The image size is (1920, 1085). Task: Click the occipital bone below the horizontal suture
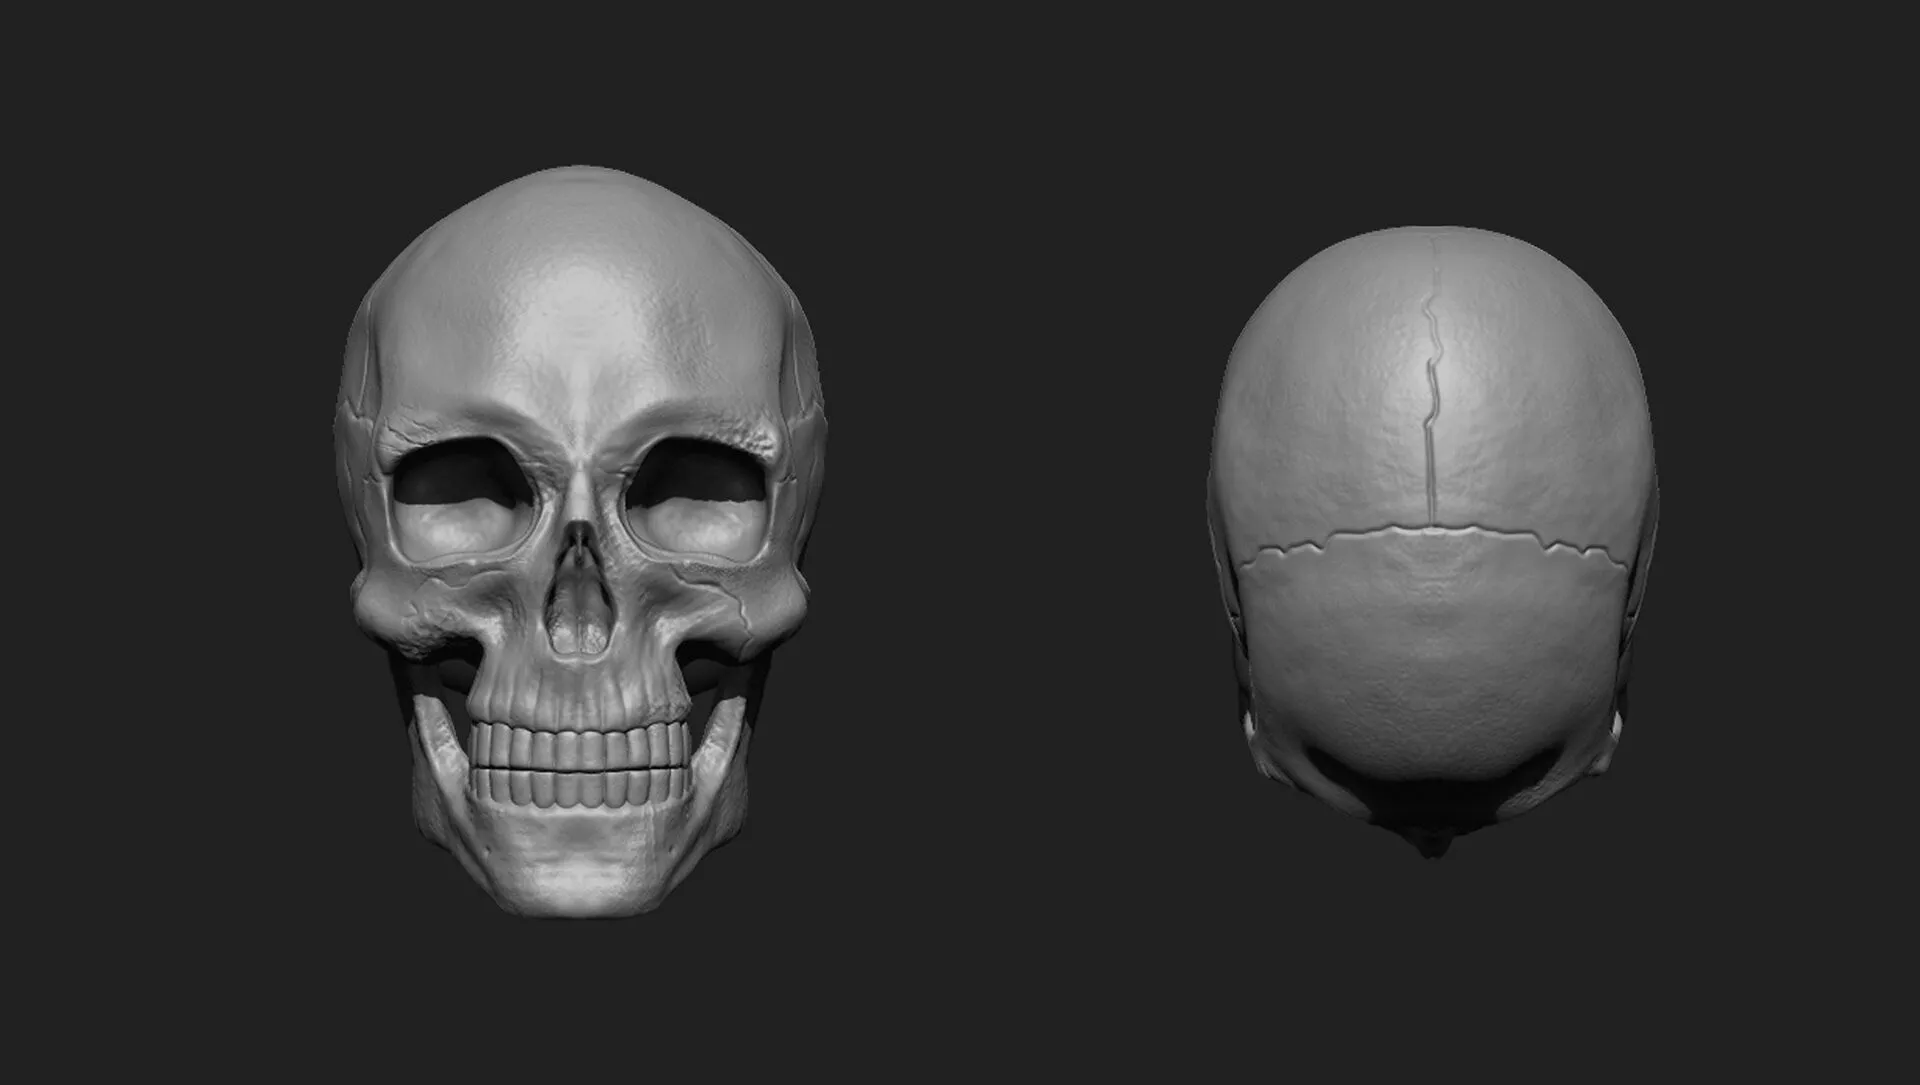(1432, 650)
